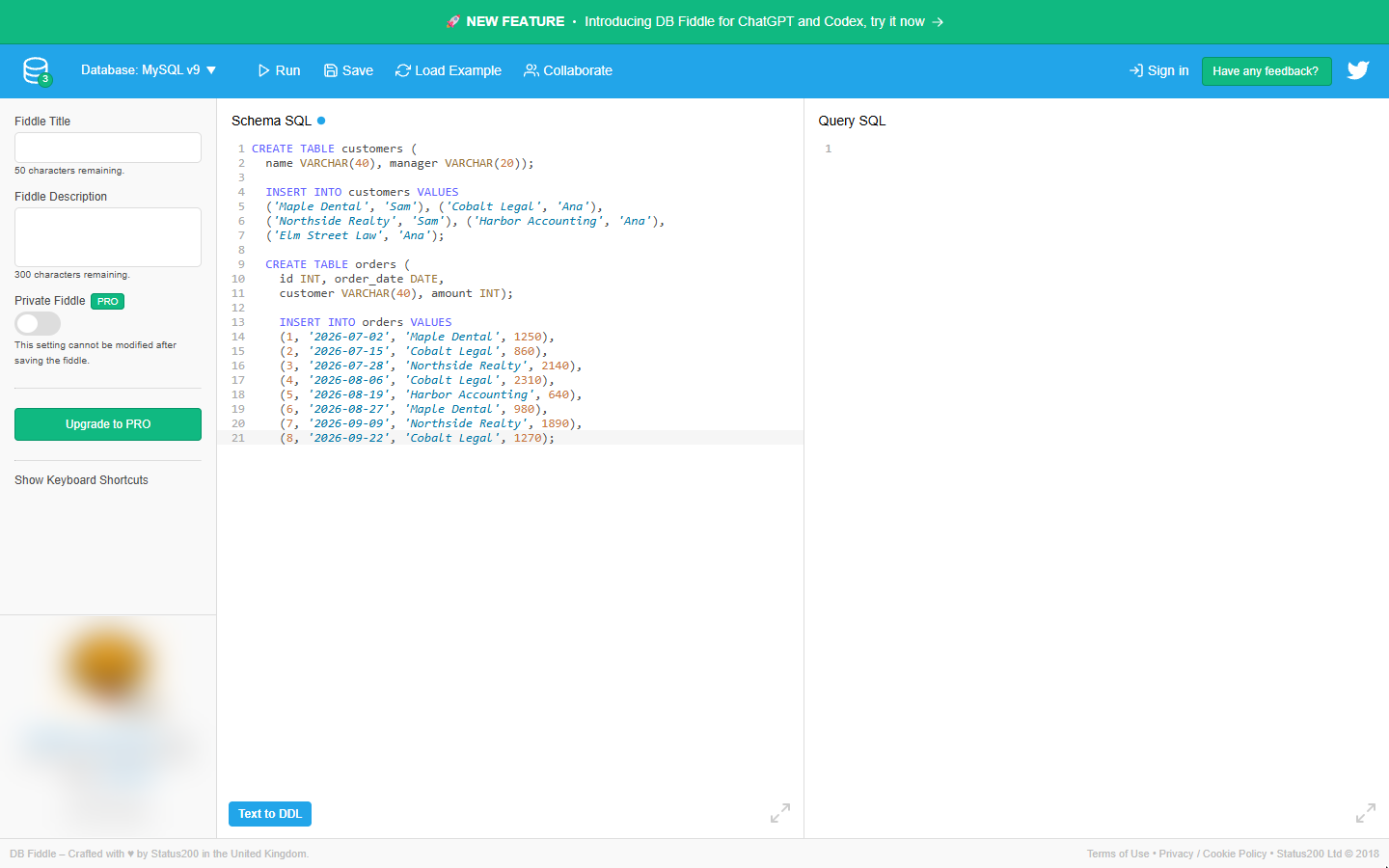Click Sign in
1389x868 pixels.
coord(1159,71)
